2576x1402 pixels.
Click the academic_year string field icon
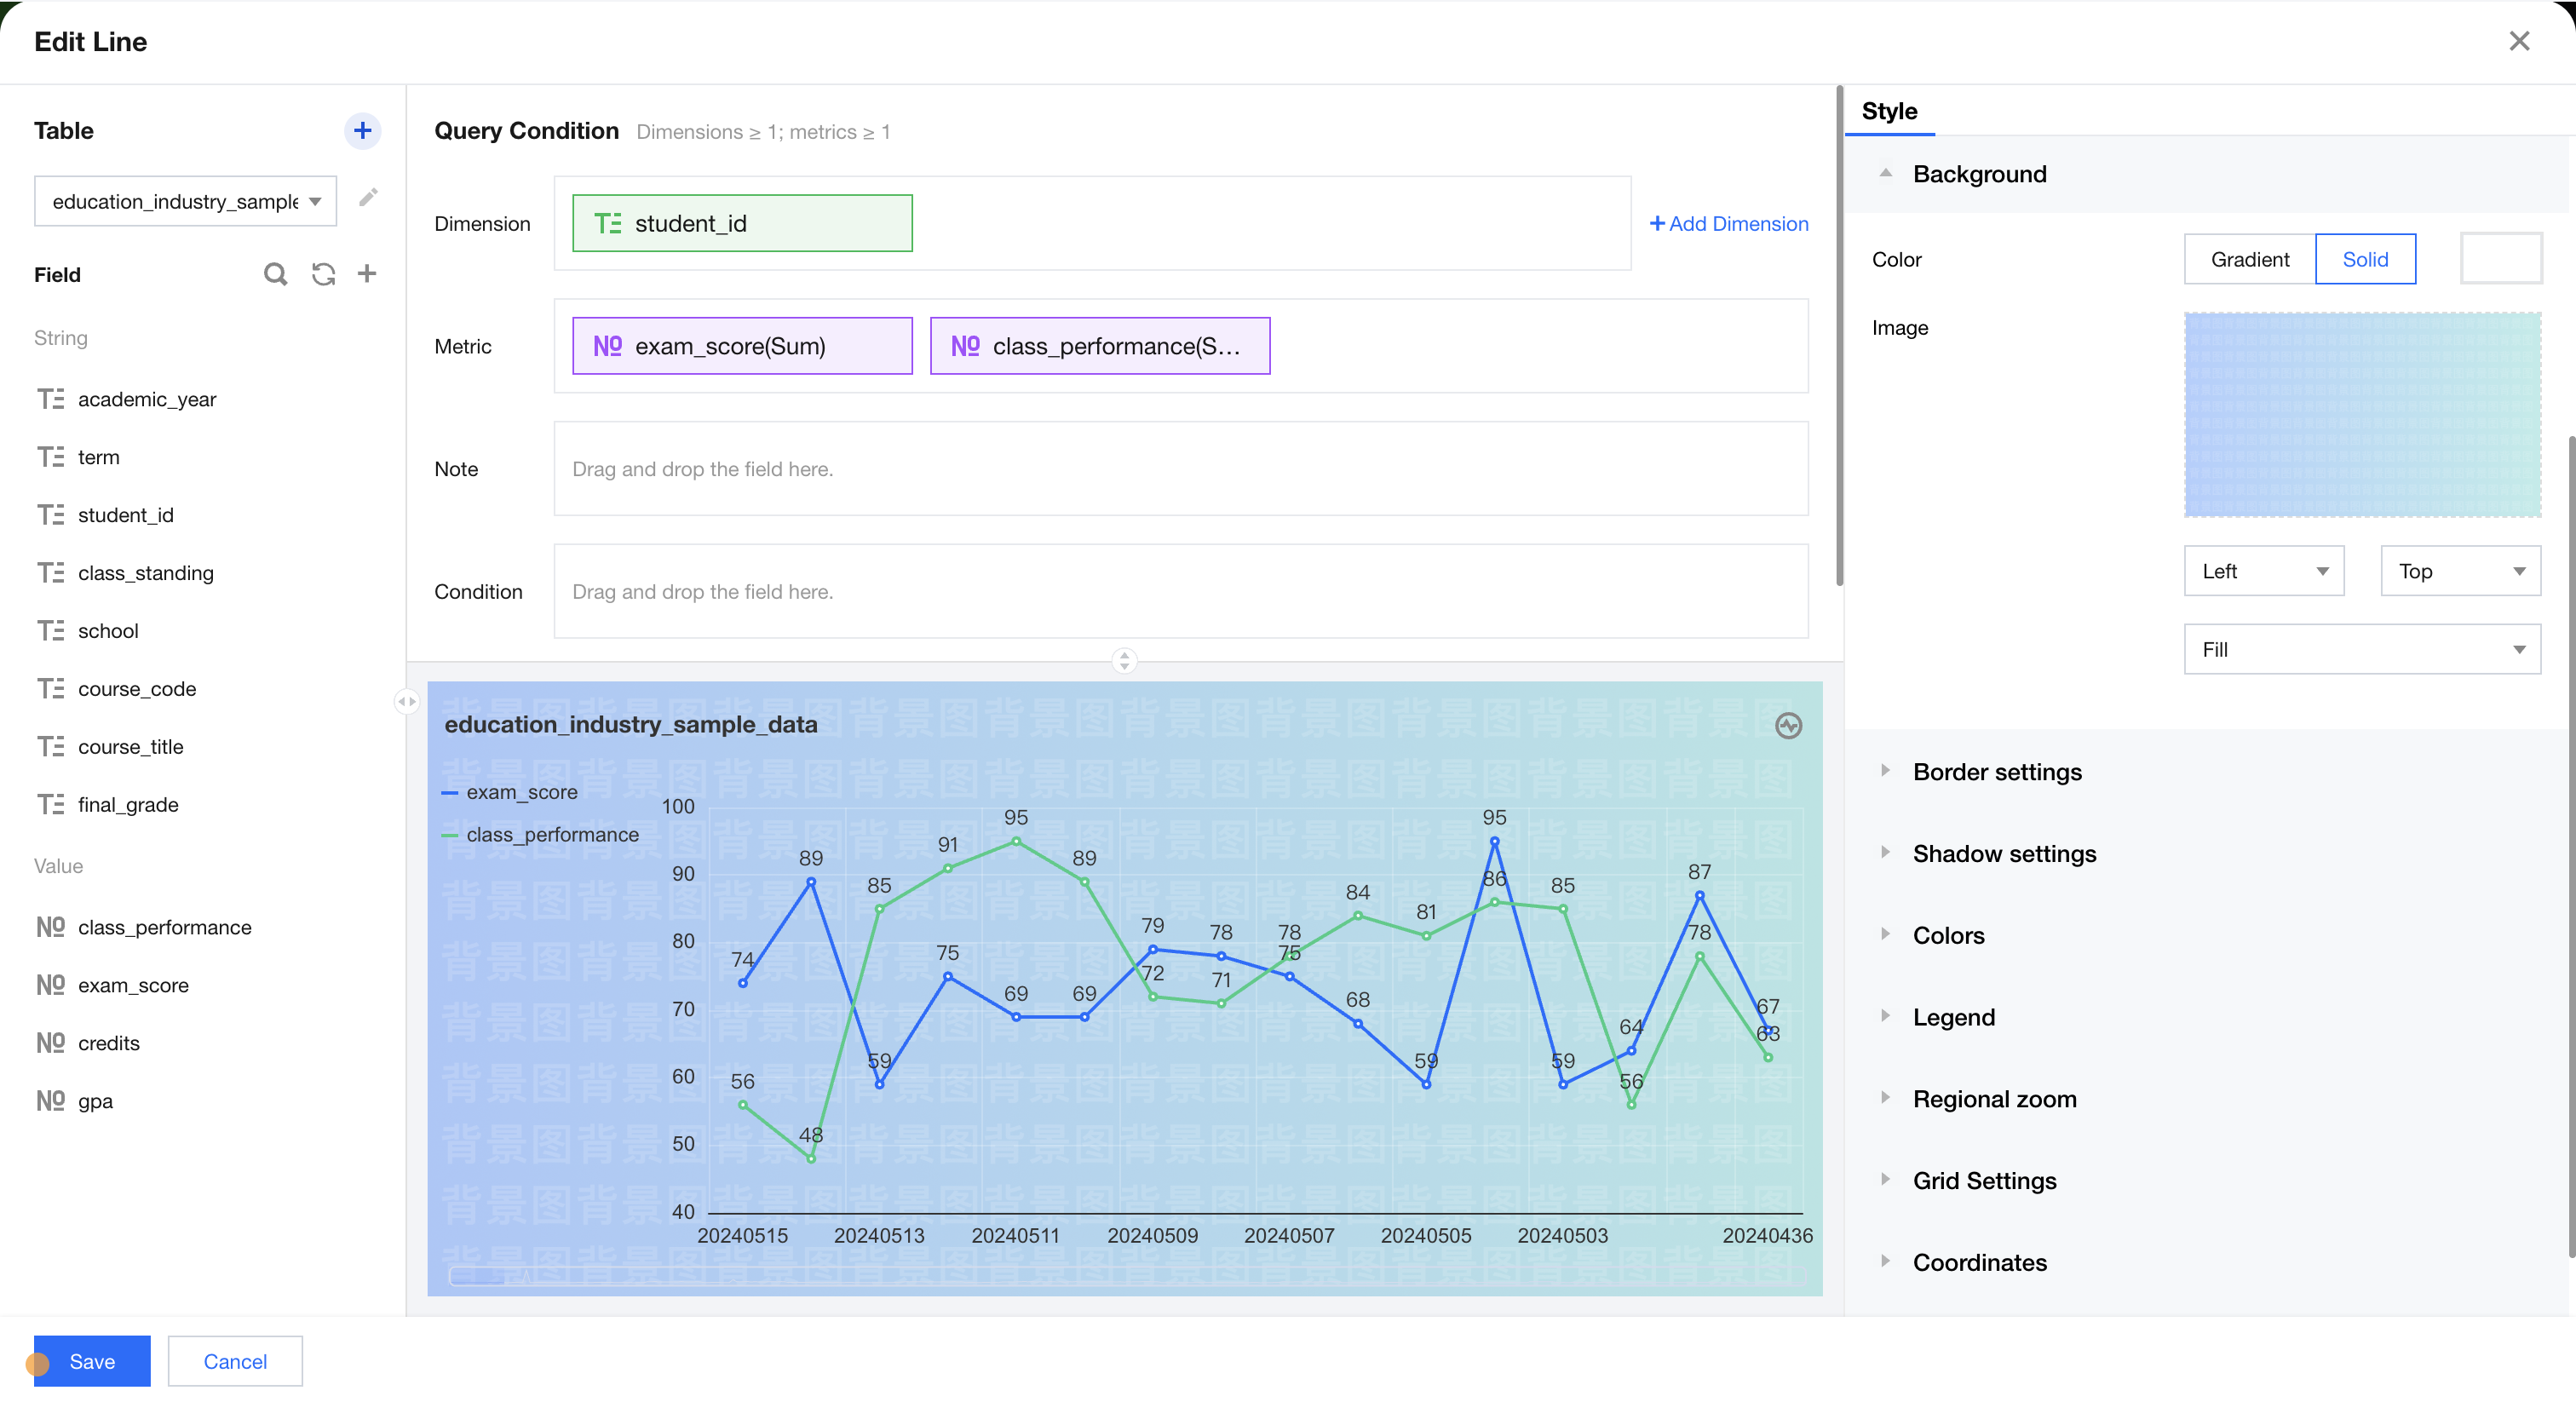click(x=50, y=399)
